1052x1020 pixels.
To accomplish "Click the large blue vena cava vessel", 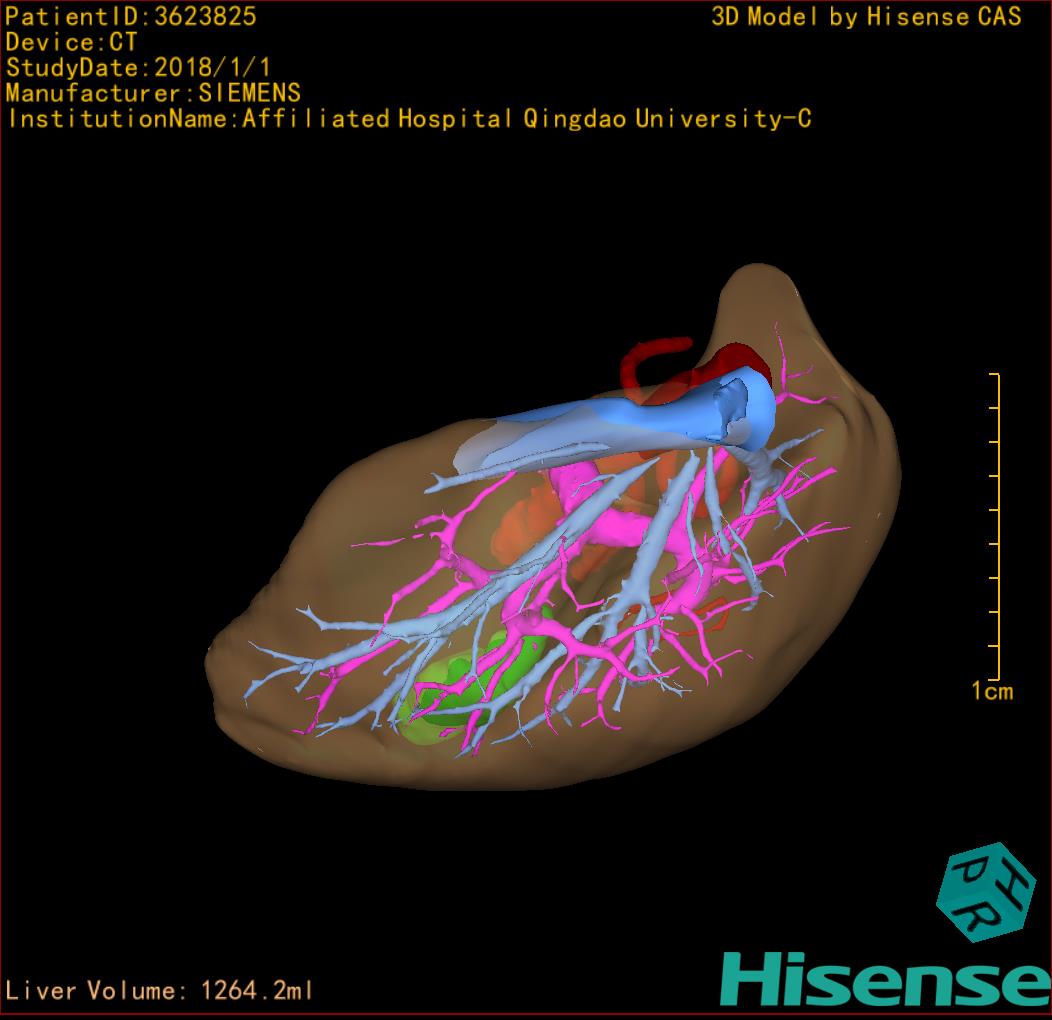I will [624, 423].
